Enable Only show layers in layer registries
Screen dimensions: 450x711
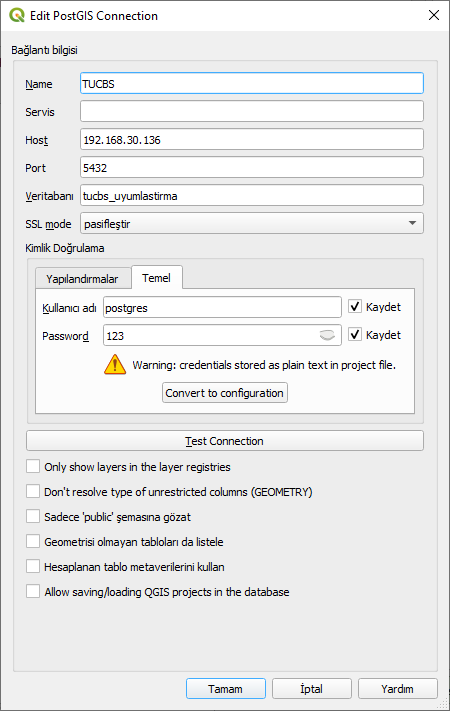(33, 466)
